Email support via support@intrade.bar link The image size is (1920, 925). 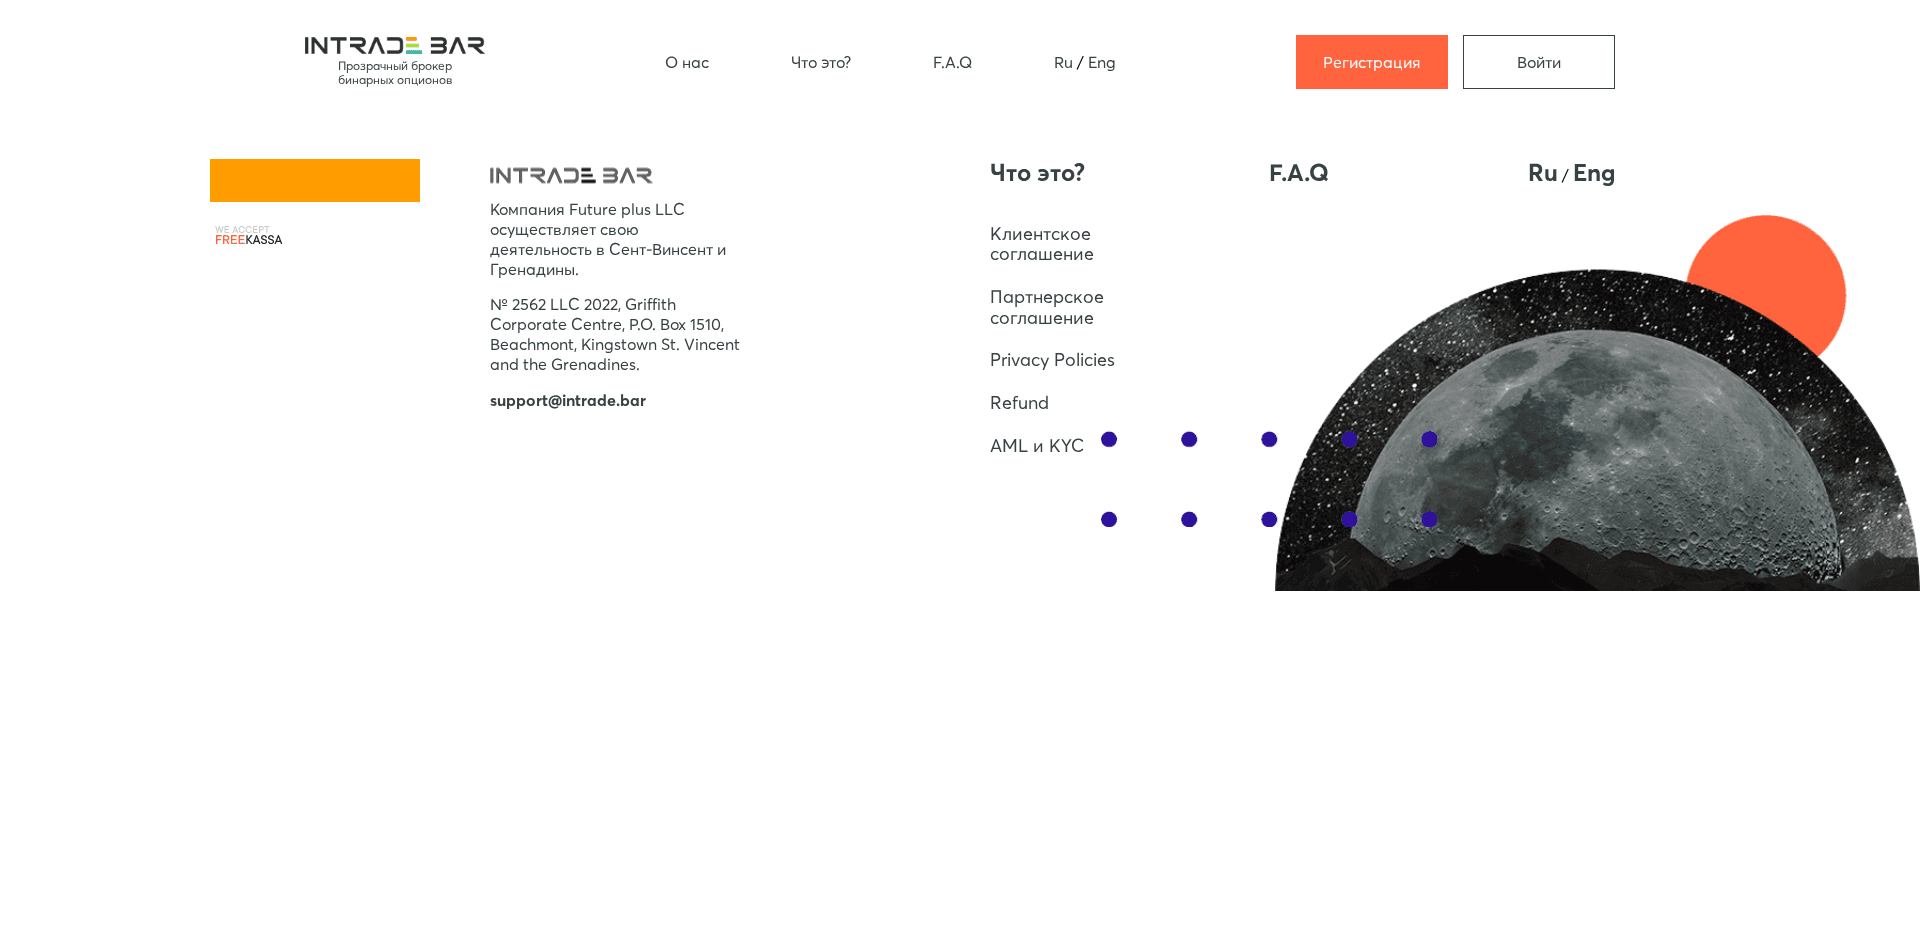(567, 400)
